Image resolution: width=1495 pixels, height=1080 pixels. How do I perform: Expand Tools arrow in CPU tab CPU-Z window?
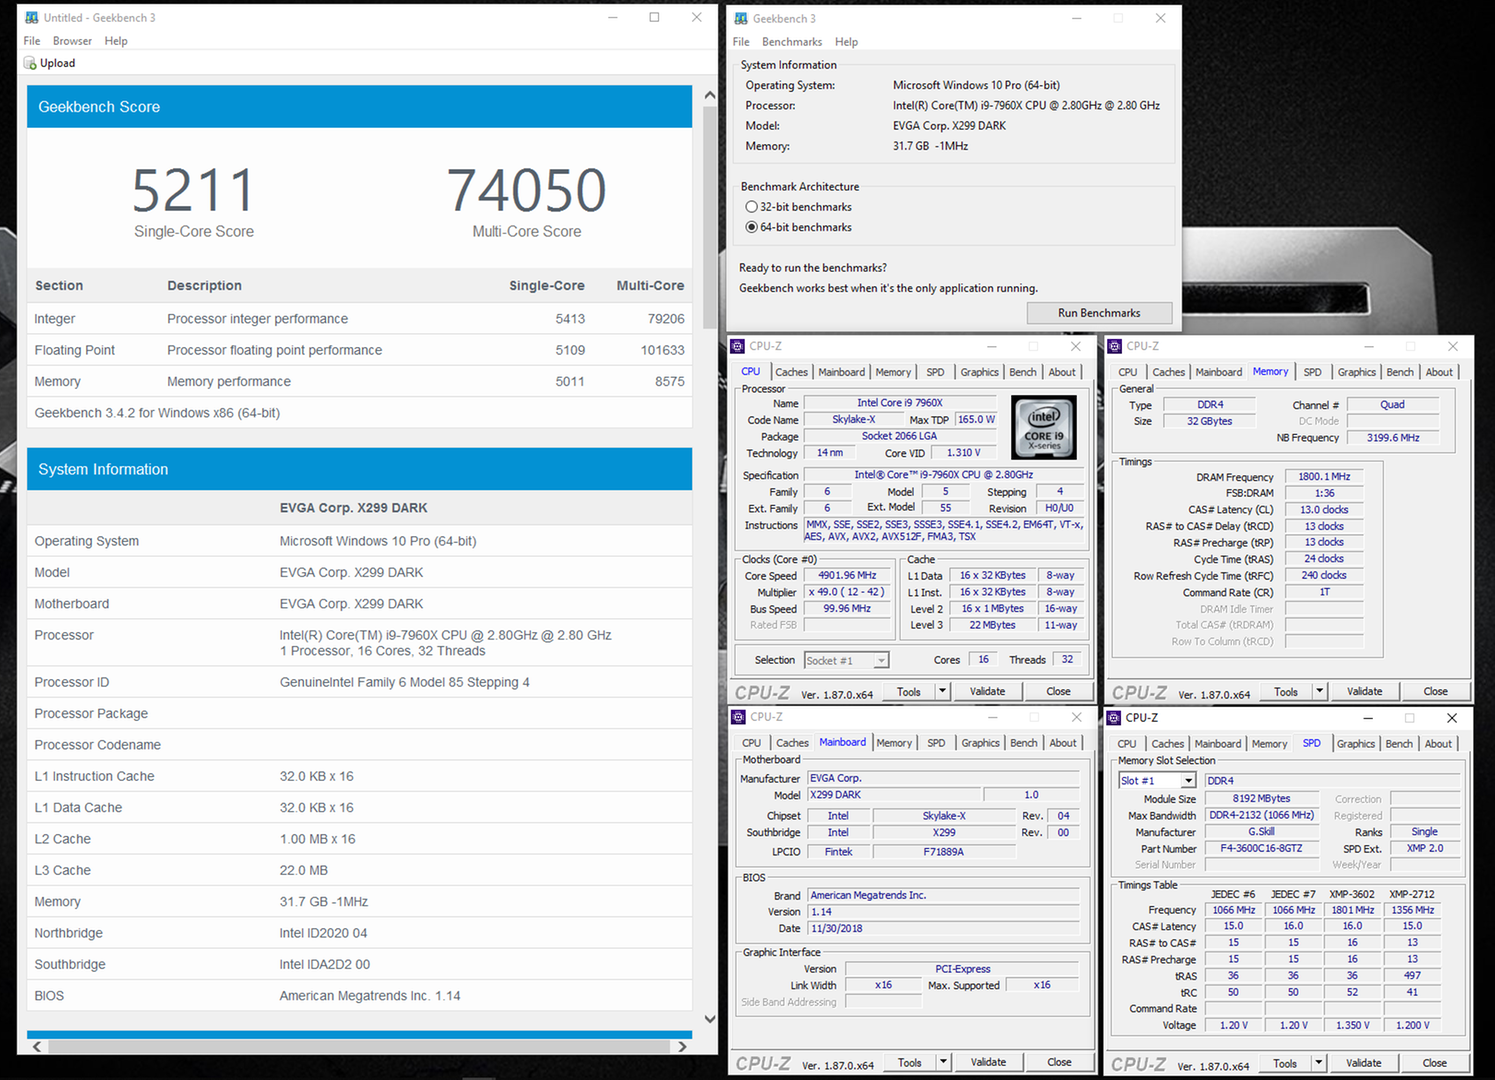pos(942,691)
